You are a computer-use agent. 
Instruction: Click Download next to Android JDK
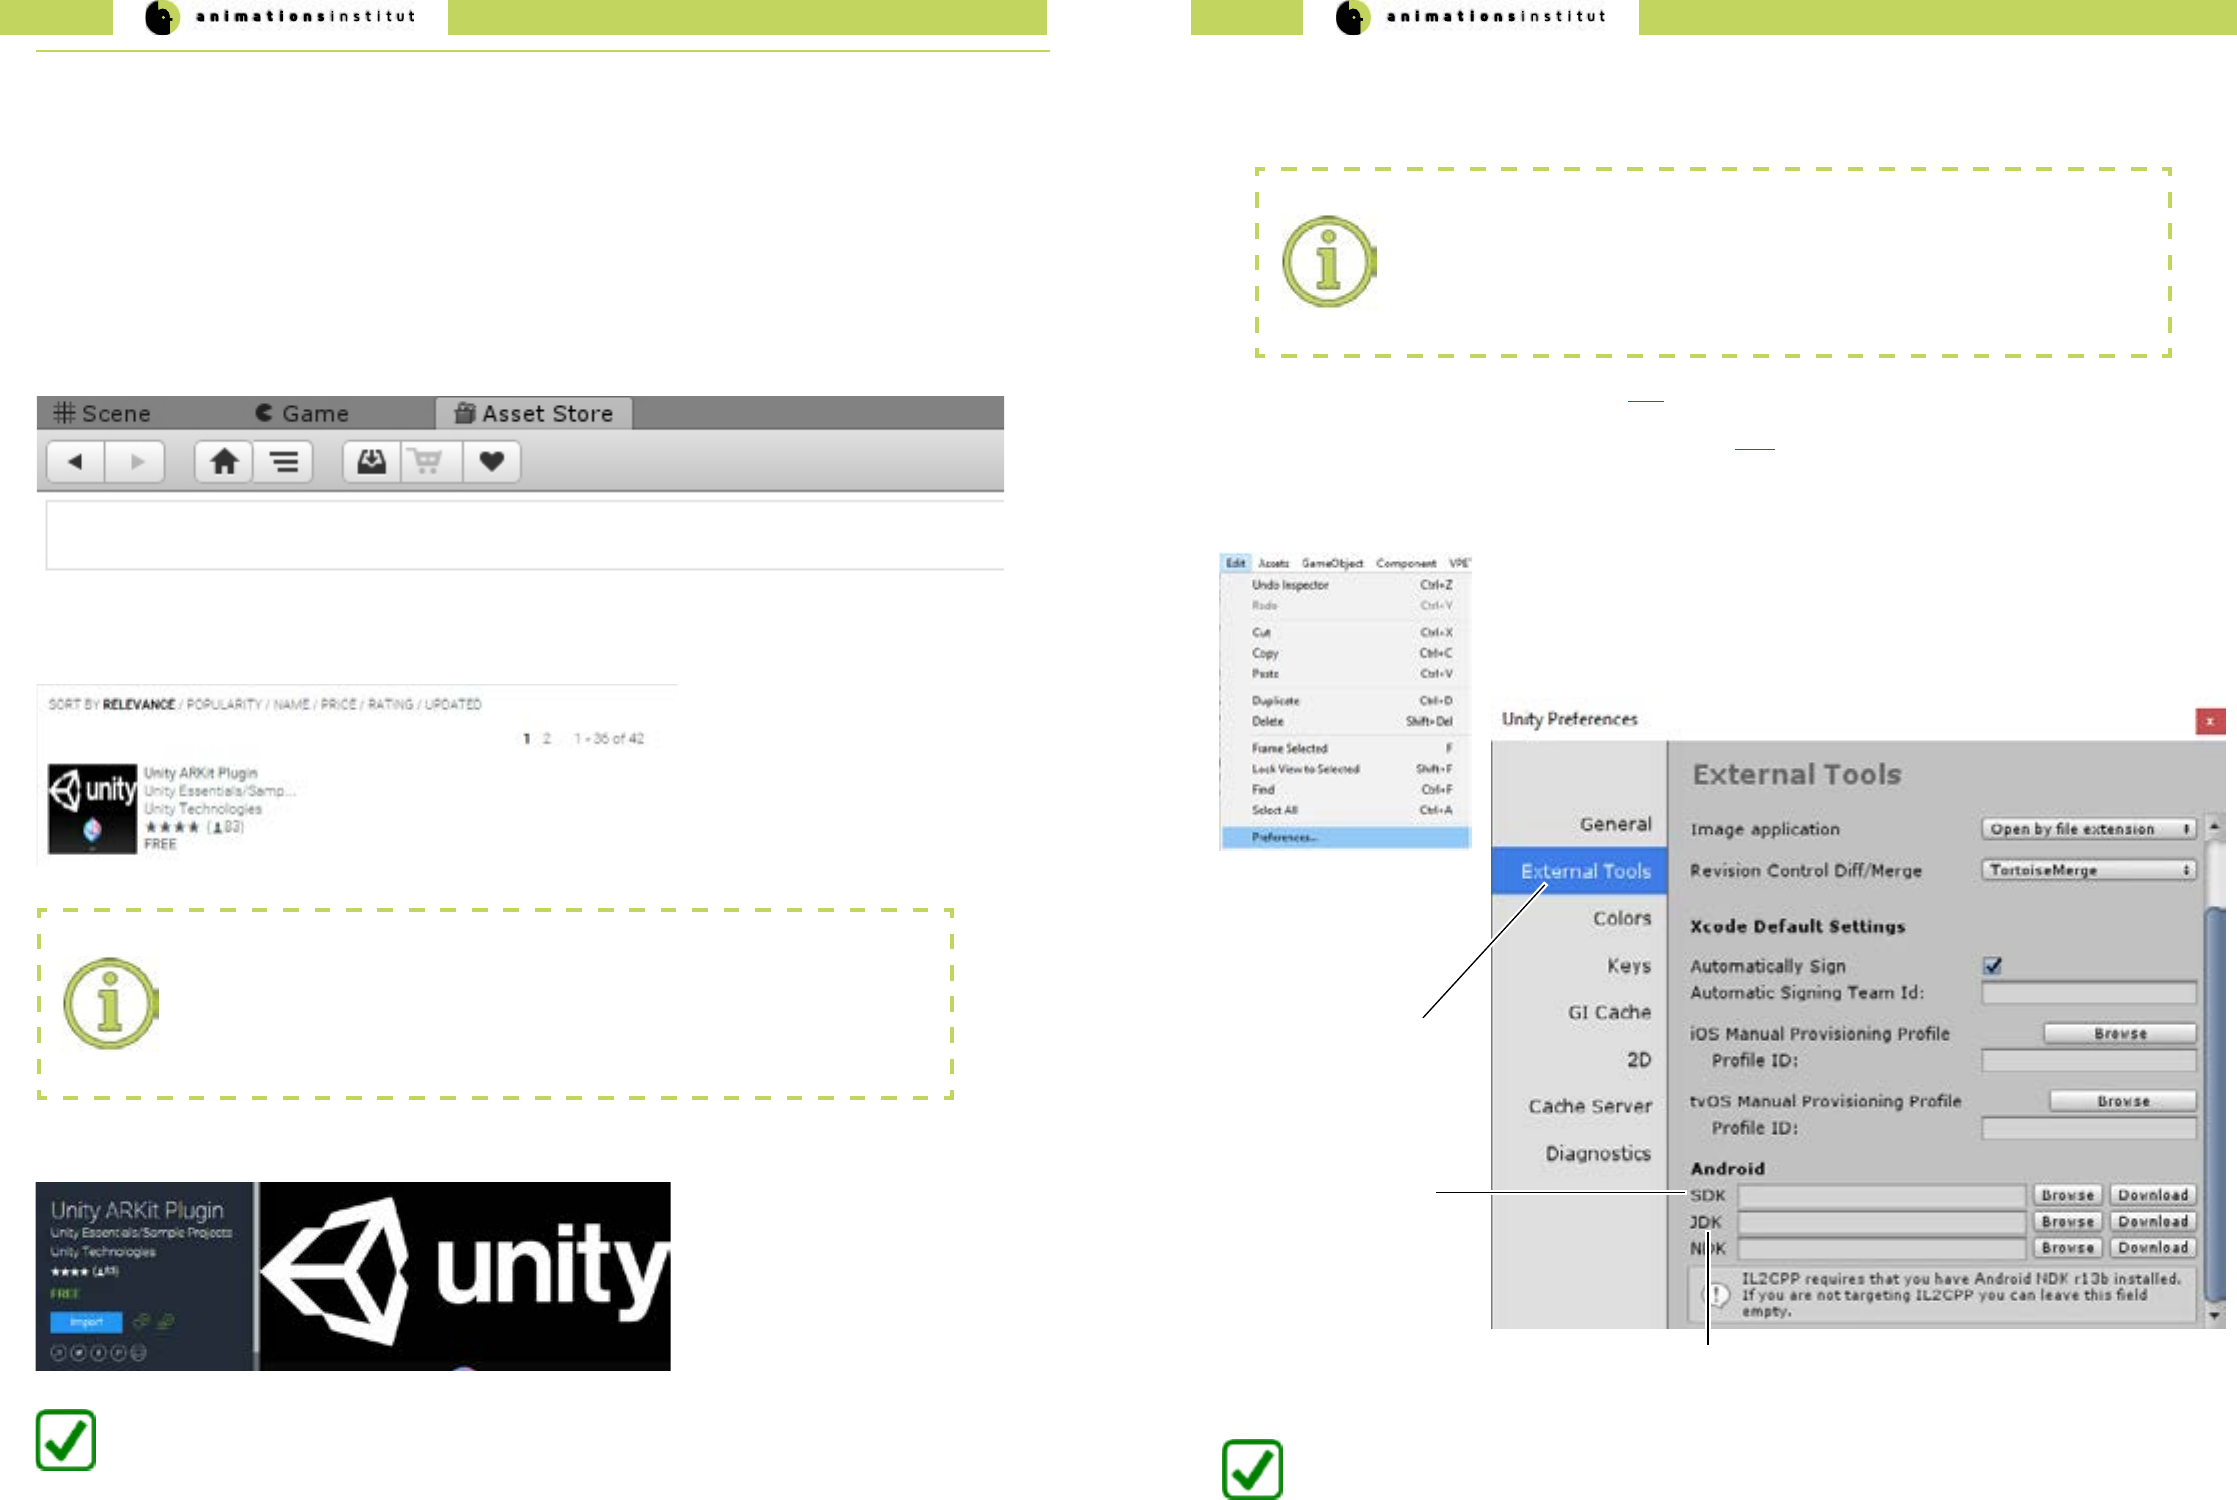pos(2152,1221)
